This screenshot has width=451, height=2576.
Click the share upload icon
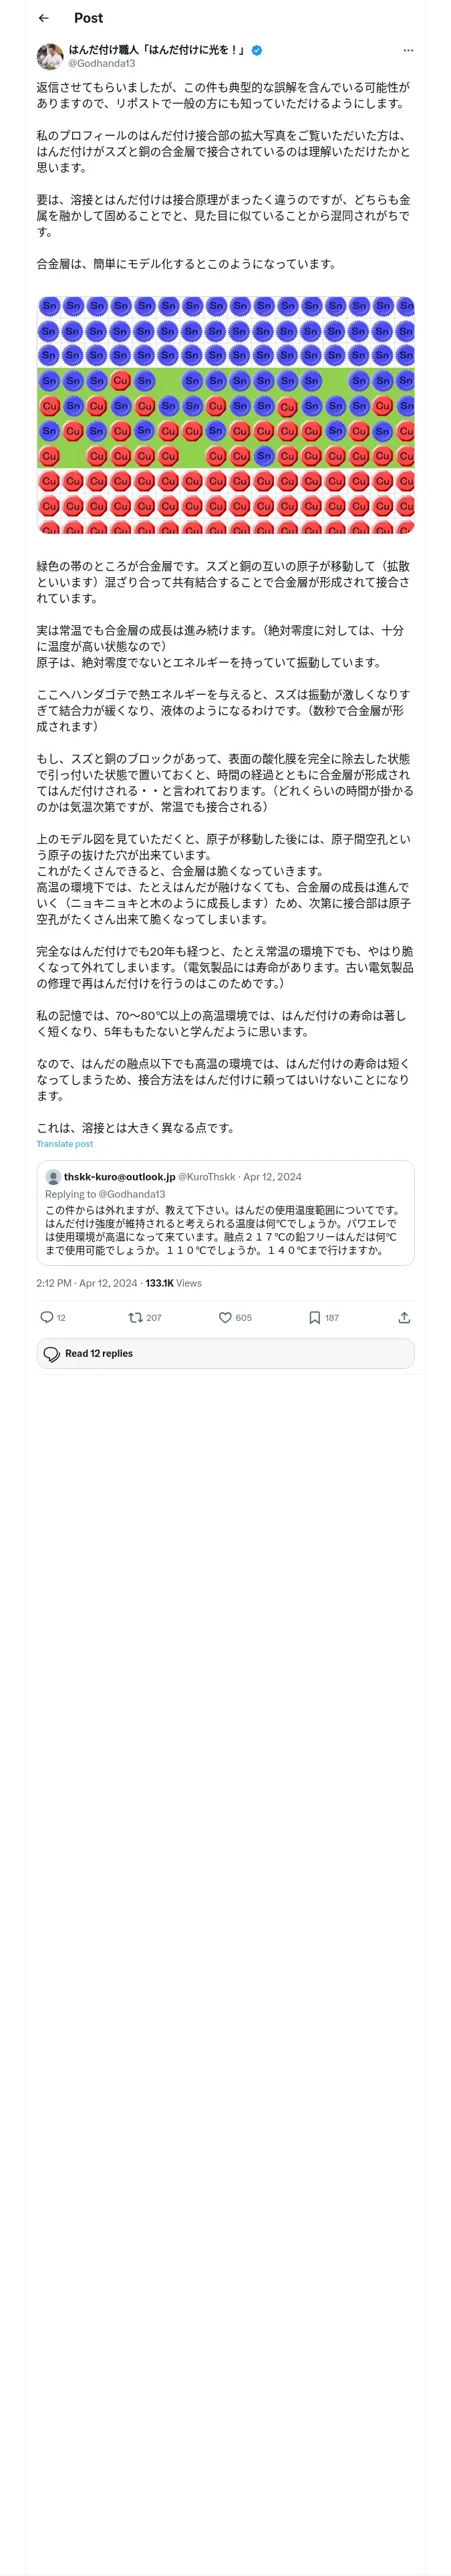[x=404, y=1317]
